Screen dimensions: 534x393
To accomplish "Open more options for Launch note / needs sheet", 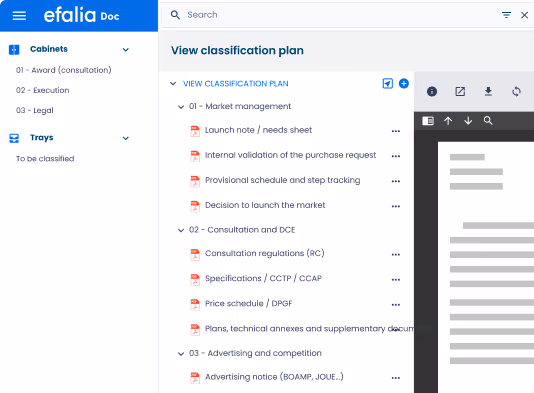I will [x=396, y=131].
